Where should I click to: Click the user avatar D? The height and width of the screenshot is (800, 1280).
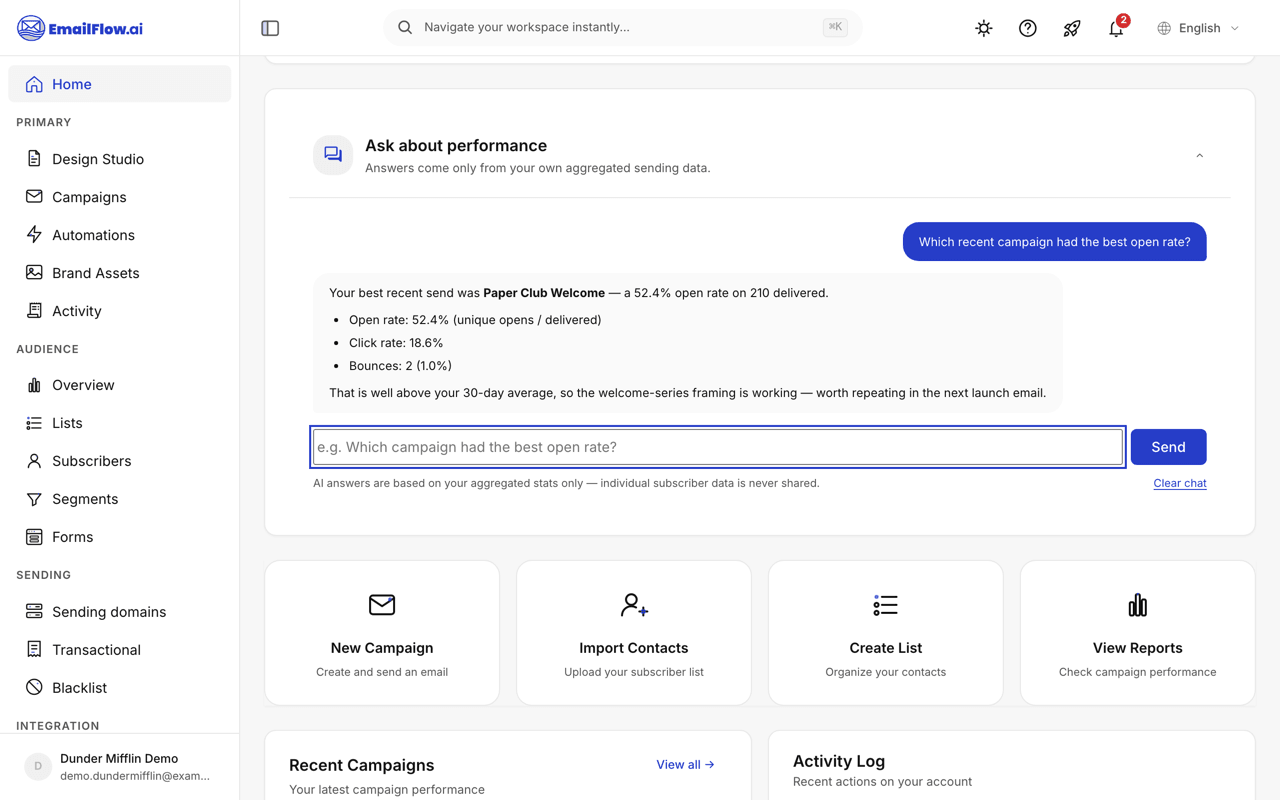tap(38, 767)
